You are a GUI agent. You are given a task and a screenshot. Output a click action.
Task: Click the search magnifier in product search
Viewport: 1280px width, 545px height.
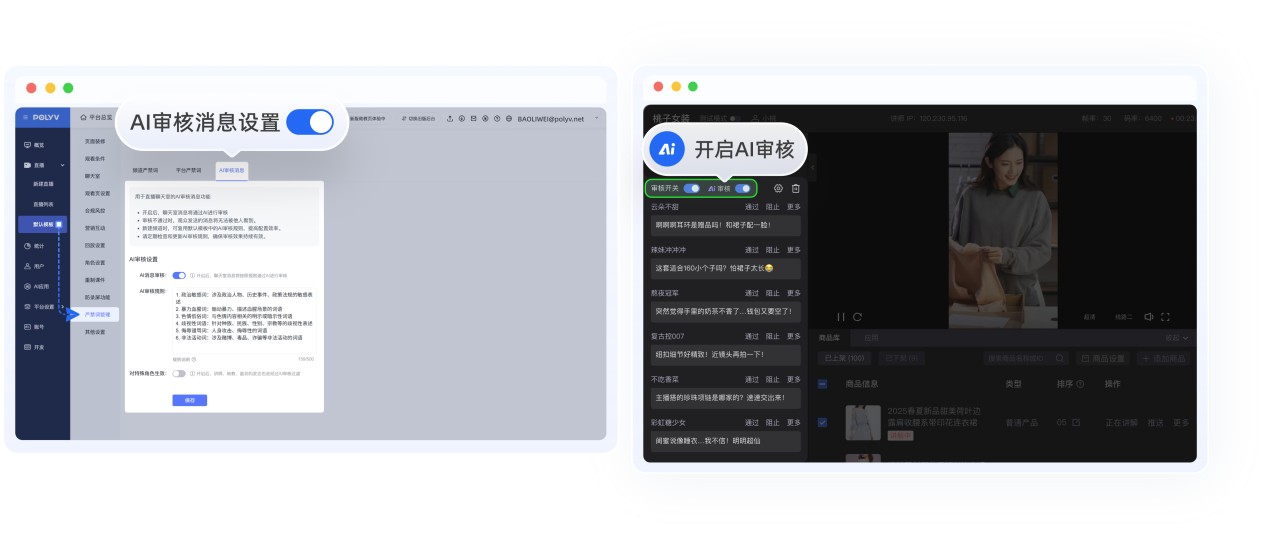1059,358
